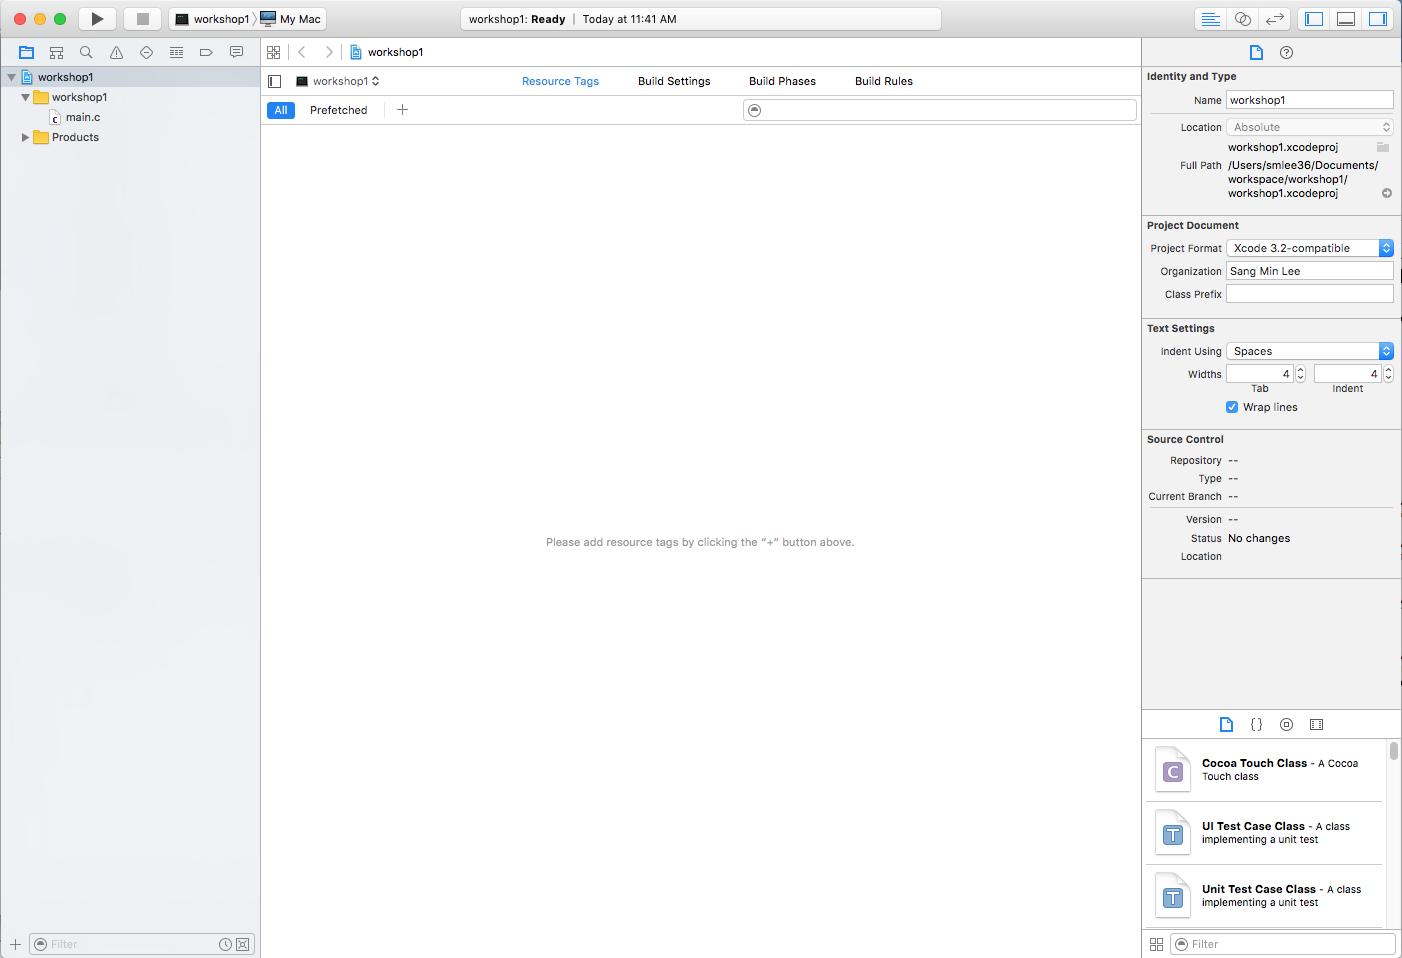The height and width of the screenshot is (958, 1402).
Task: Collapse the workshop1 project root triangle
Action: tap(12, 77)
